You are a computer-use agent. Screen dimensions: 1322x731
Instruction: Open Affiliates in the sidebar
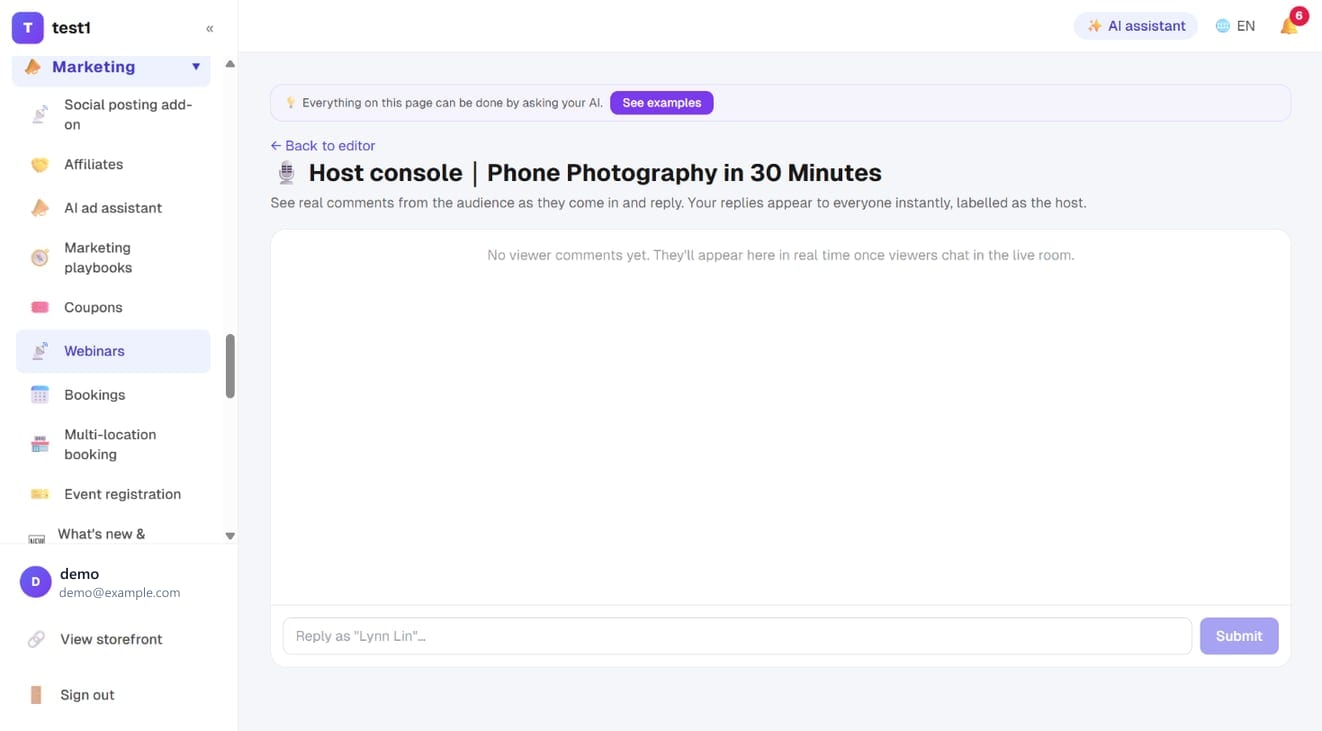click(x=113, y=164)
